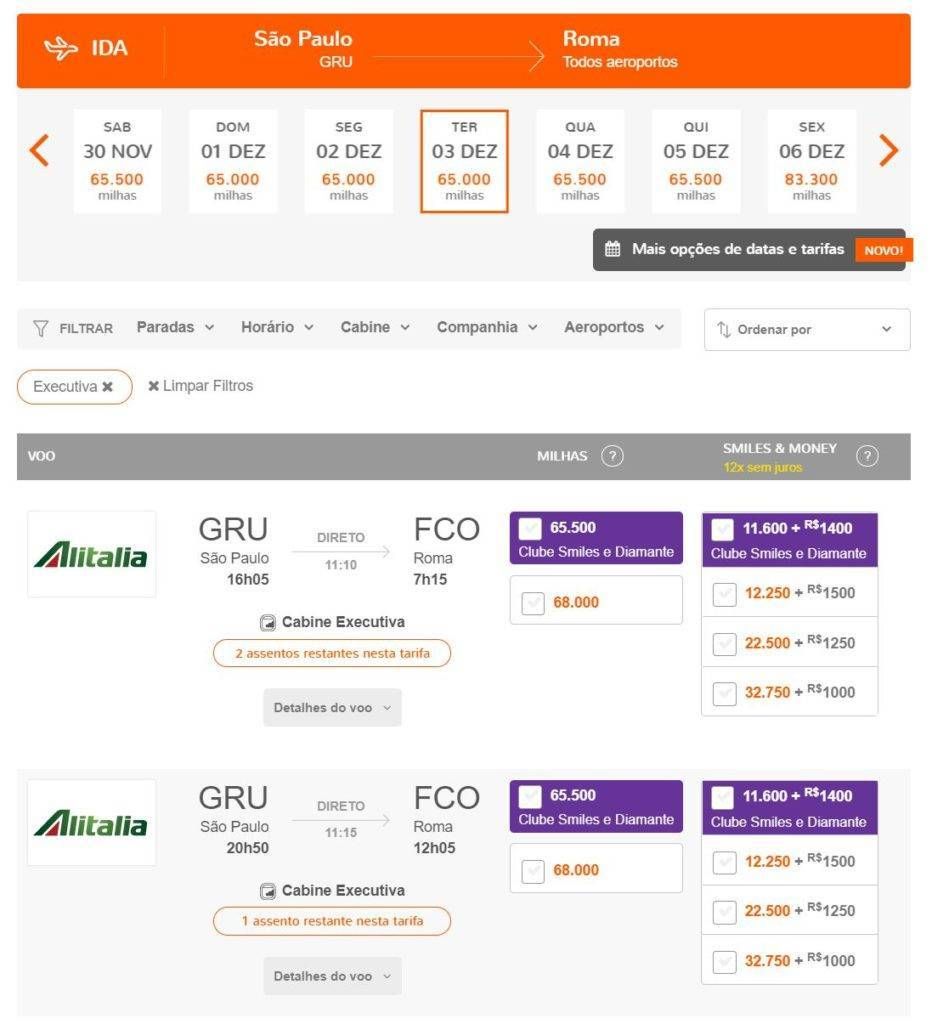The height and width of the screenshot is (1024, 932).
Task: Expand Detalhes do voo for 16h05 flight
Action: pyautogui.click(x=332, y=707)
